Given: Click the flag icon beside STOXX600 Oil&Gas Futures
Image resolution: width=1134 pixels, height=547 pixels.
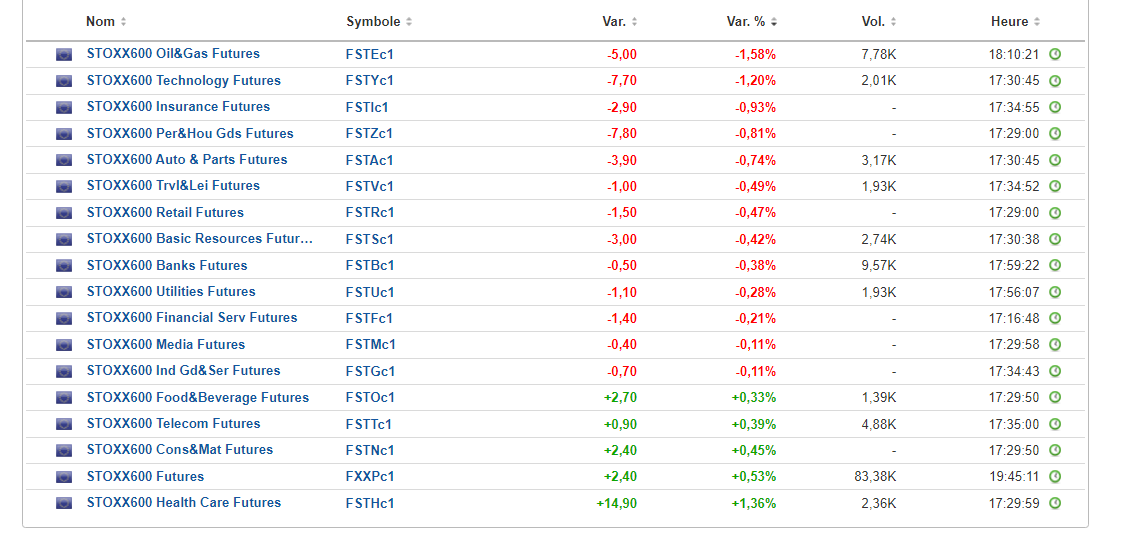Looking at the screenshot, I should point(64,55).
